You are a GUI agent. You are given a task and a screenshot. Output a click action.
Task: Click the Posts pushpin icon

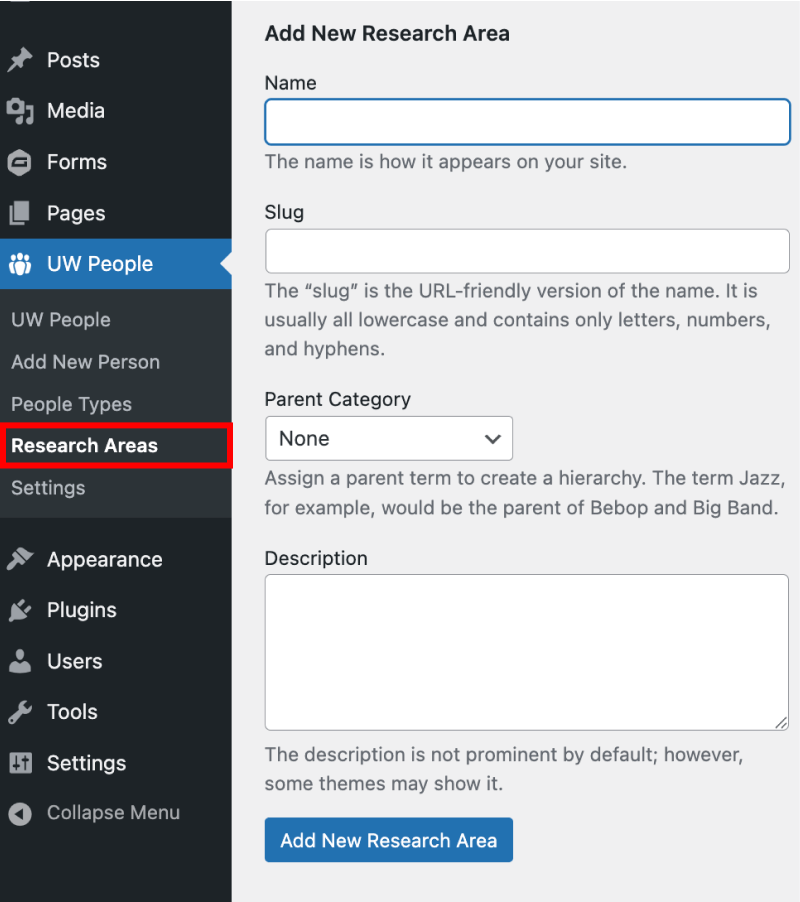pyautogui.click(x=20, y=60)
